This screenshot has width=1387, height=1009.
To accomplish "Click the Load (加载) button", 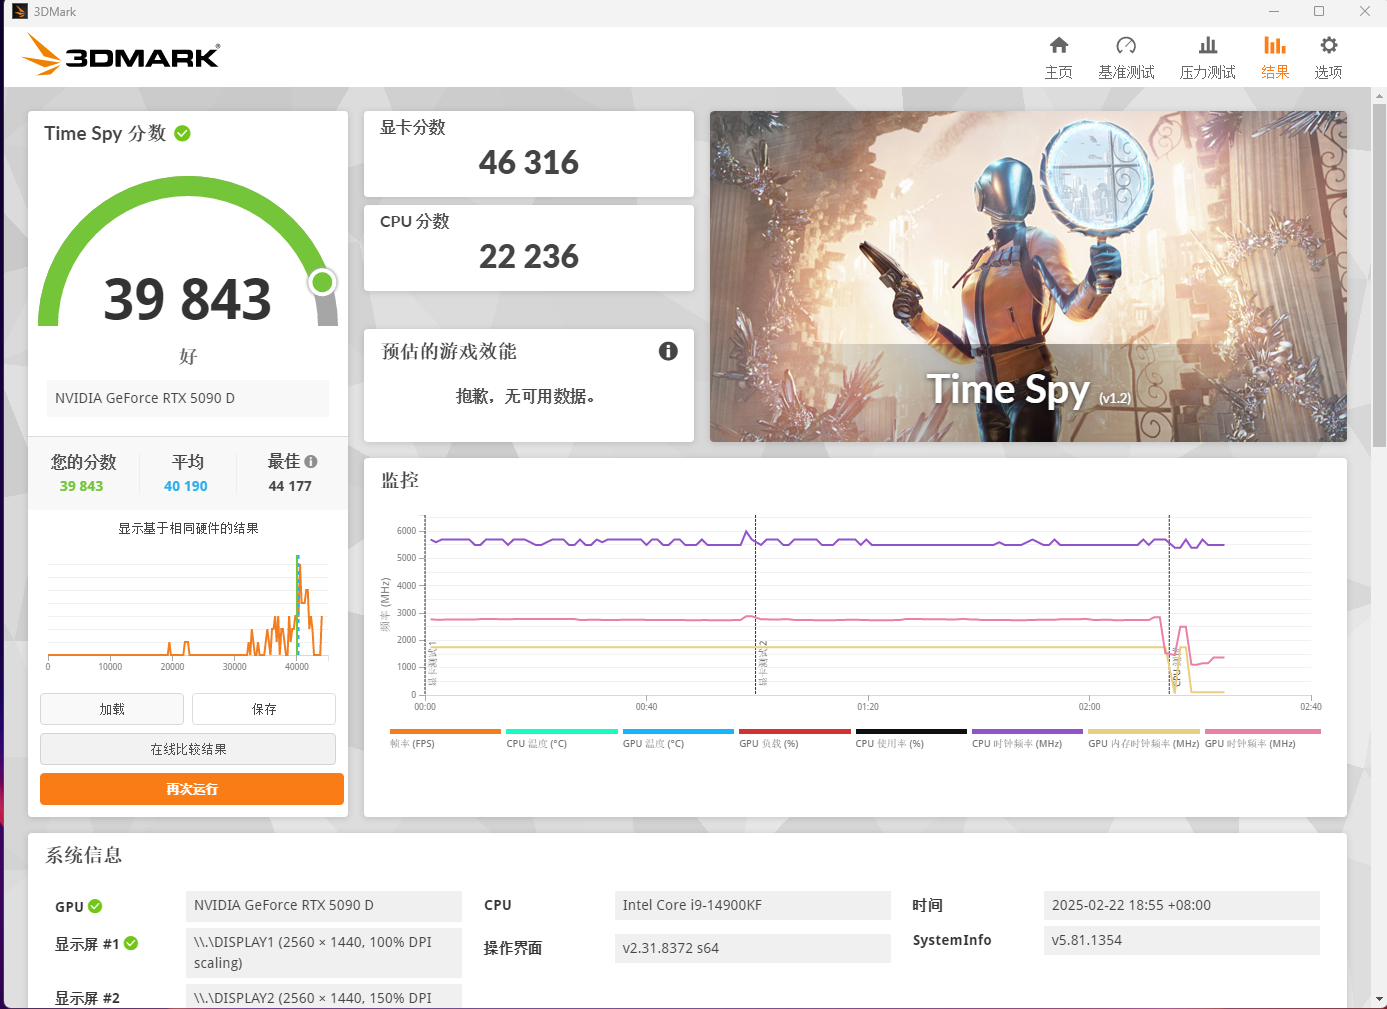I will (x=112, y=709).
